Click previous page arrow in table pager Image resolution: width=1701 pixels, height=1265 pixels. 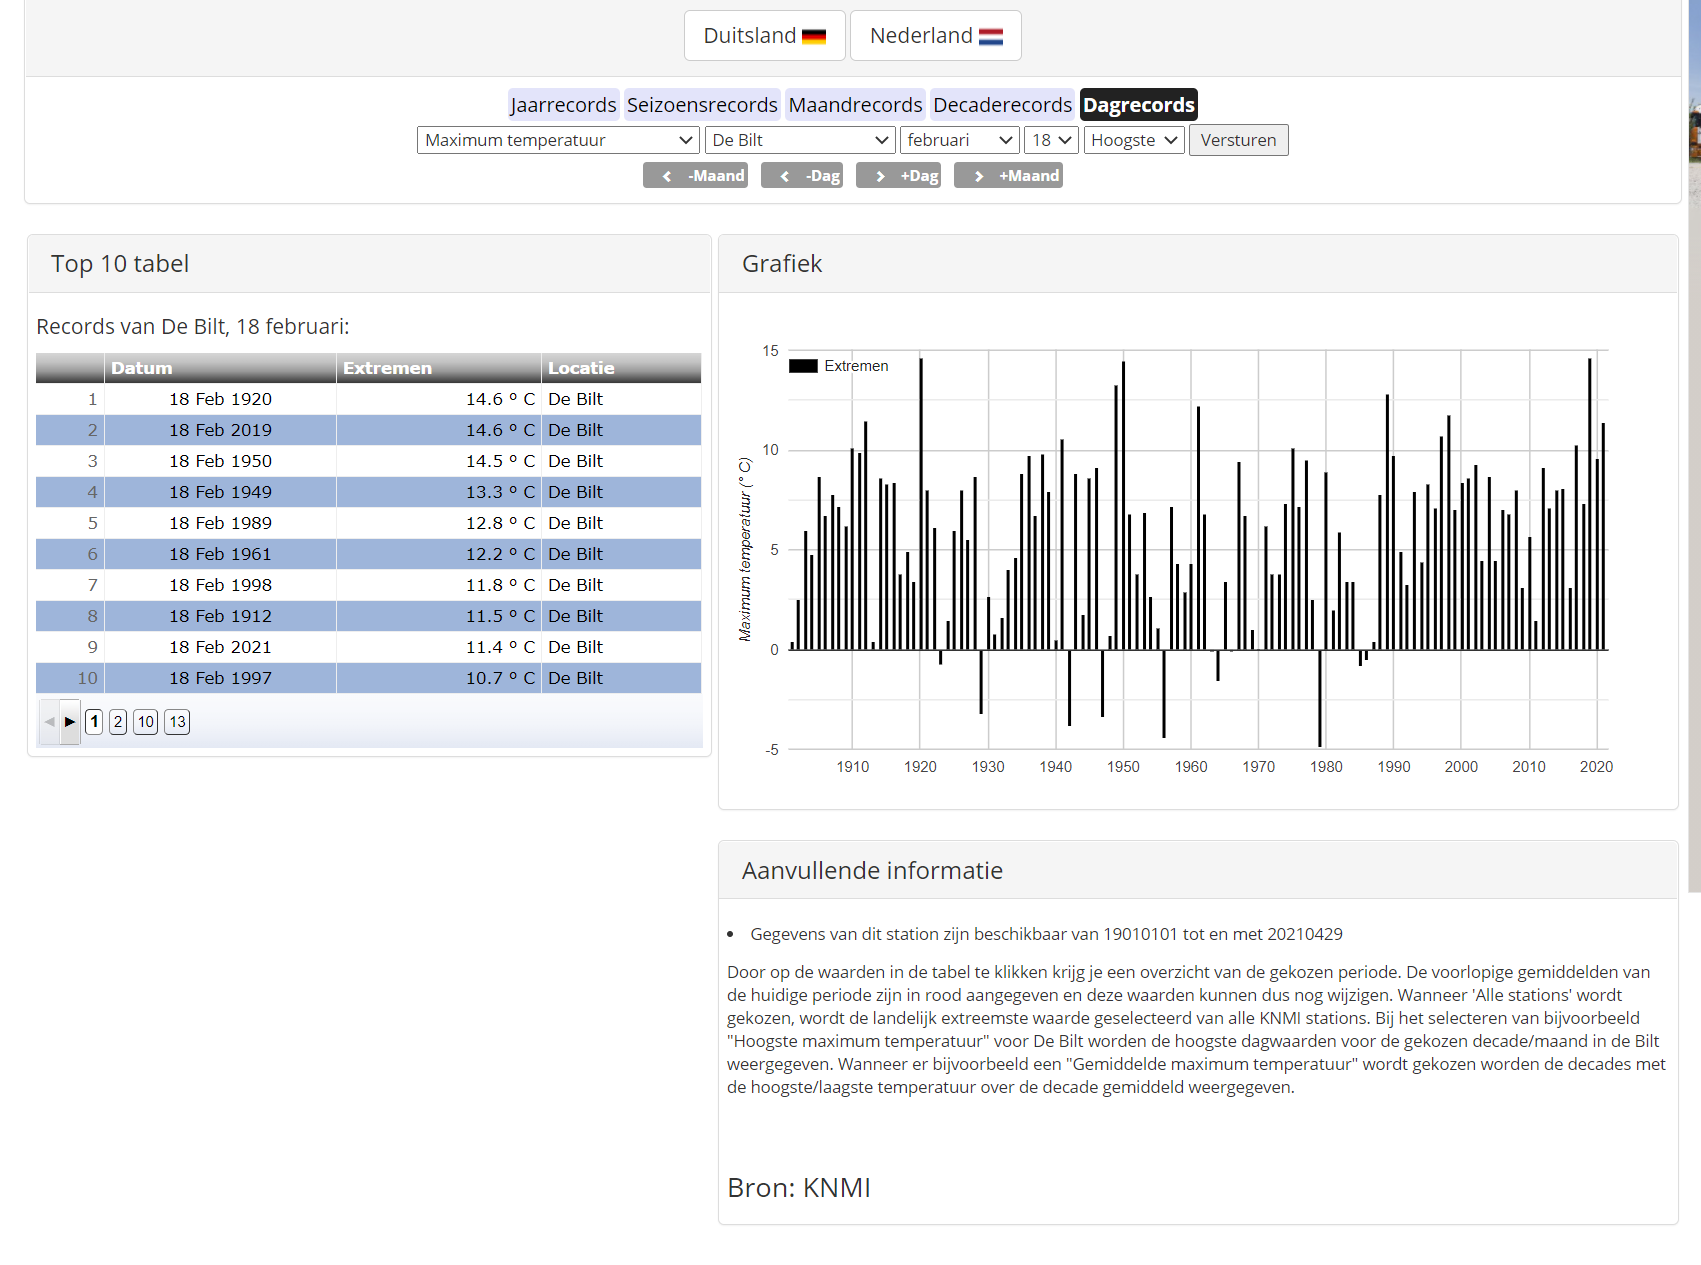click(x=49, y=722)
